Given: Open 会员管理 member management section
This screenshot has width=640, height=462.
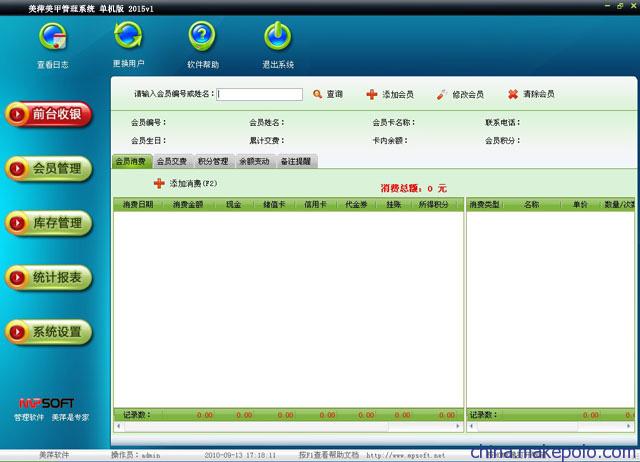Looking at the screenshot, I should click(48, 168).
